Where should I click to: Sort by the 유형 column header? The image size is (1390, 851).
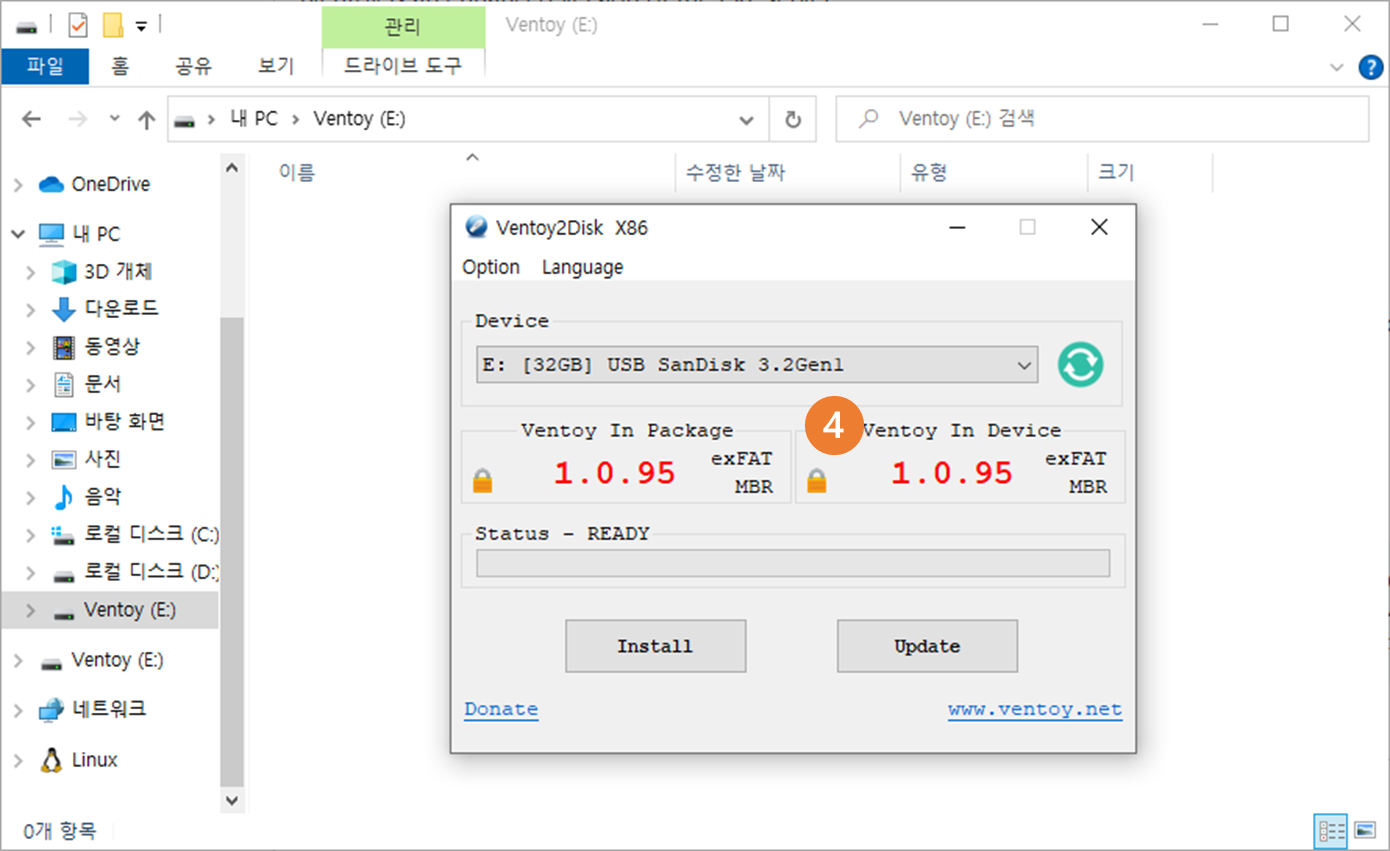pyautogui.click(x=928, y=173)
